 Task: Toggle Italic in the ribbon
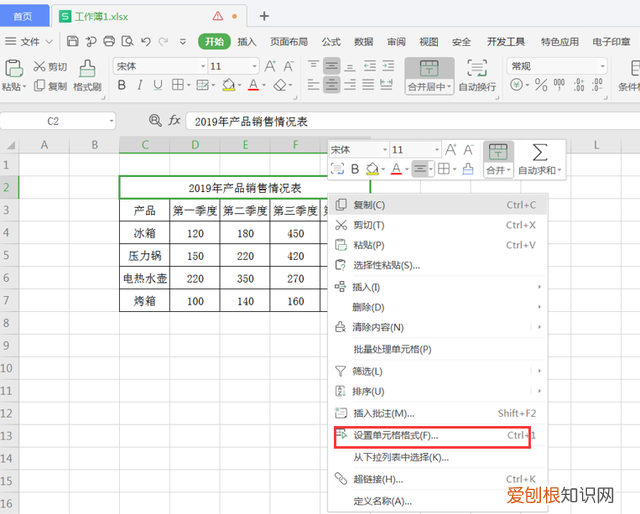(140, 85)
